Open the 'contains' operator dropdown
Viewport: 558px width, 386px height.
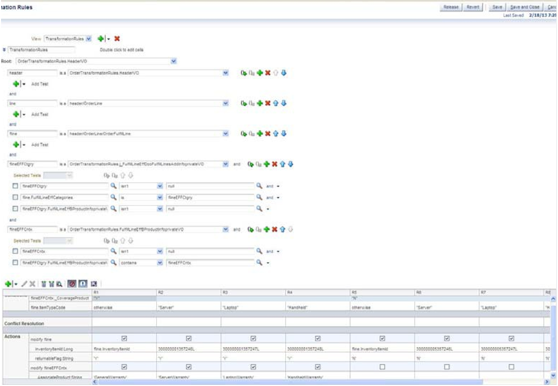coord(160,263)
